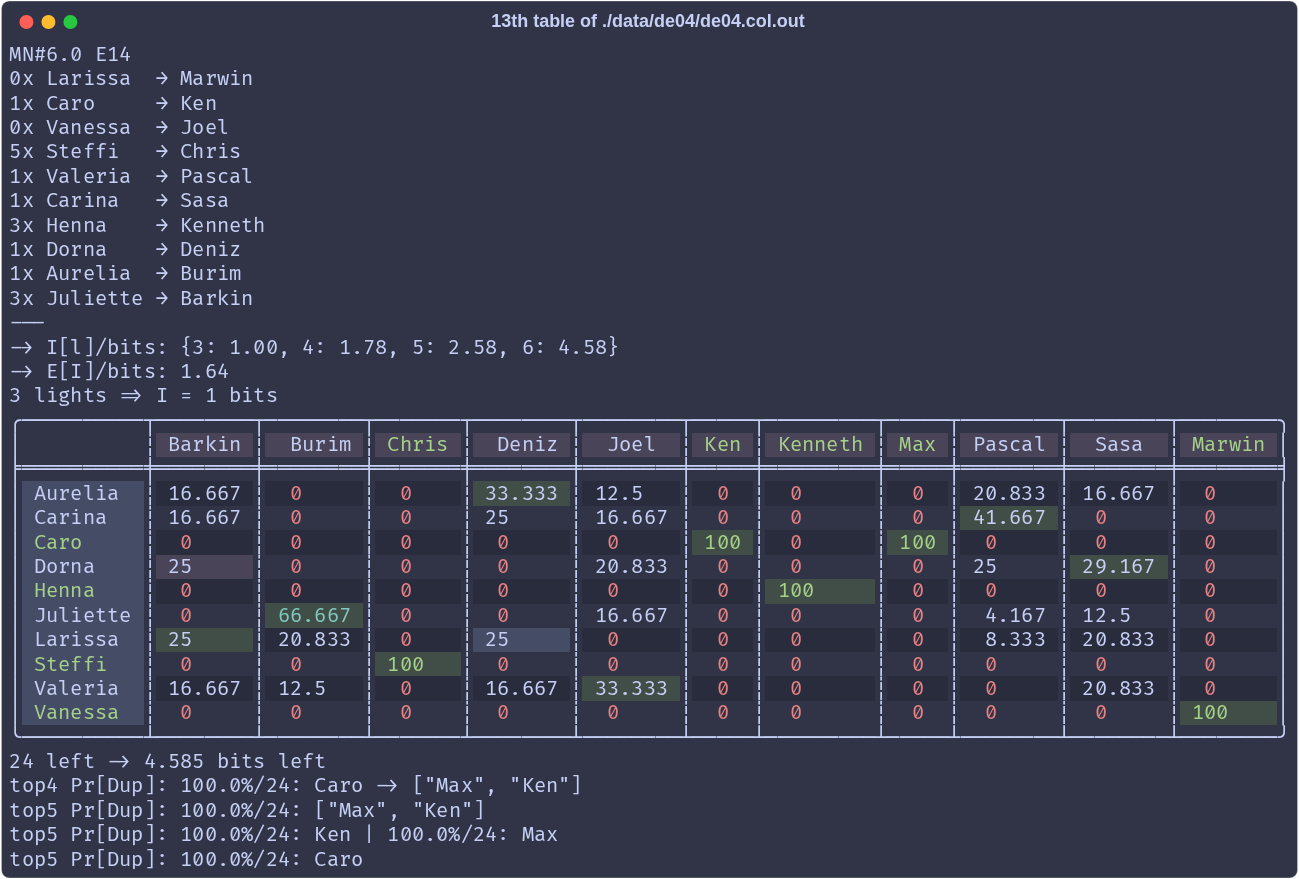1299x879 pixels.
Task: Click the line '1x Aurelia → Burim'
Action: click(125, 273)
